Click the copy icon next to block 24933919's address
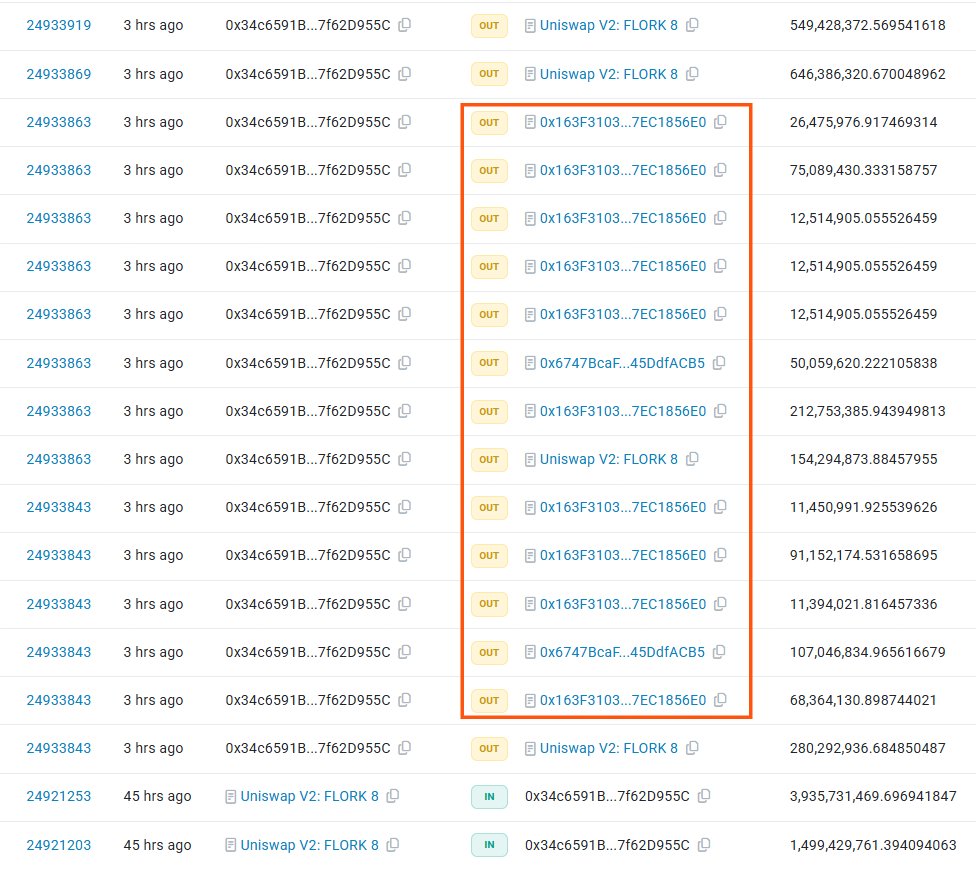This screenshot has width=976, height=869. (404, 25)
